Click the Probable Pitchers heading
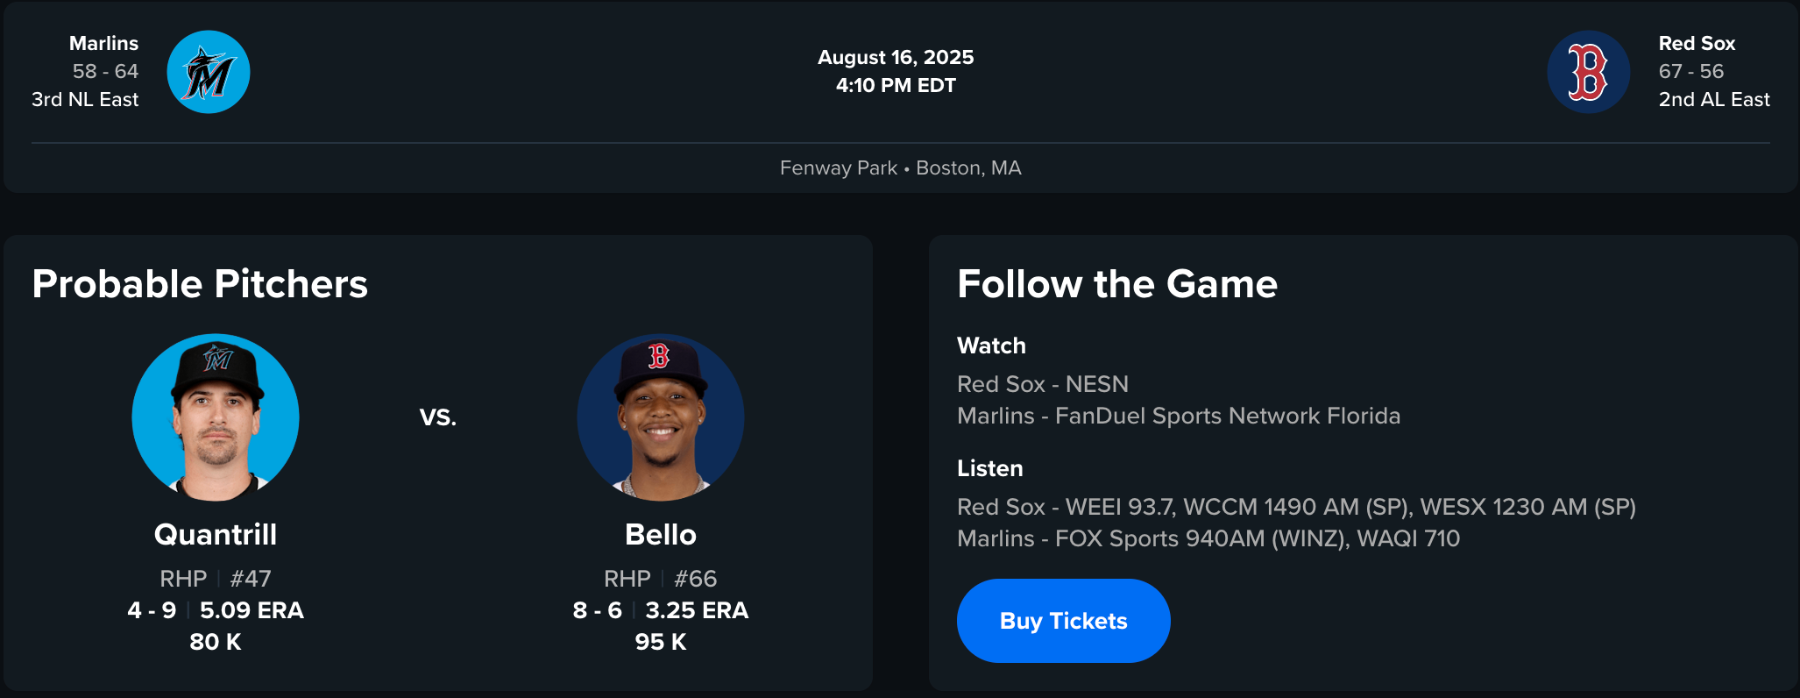Viewport: 1800px width, 698px height. [x=200, y=284]
